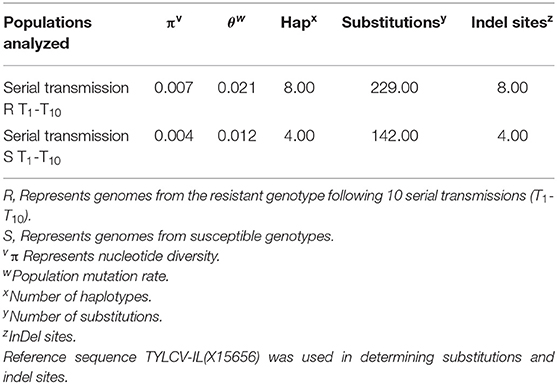
Task: Select the 0.004 nucleotide diversity value
Action: tap(174, 136)
